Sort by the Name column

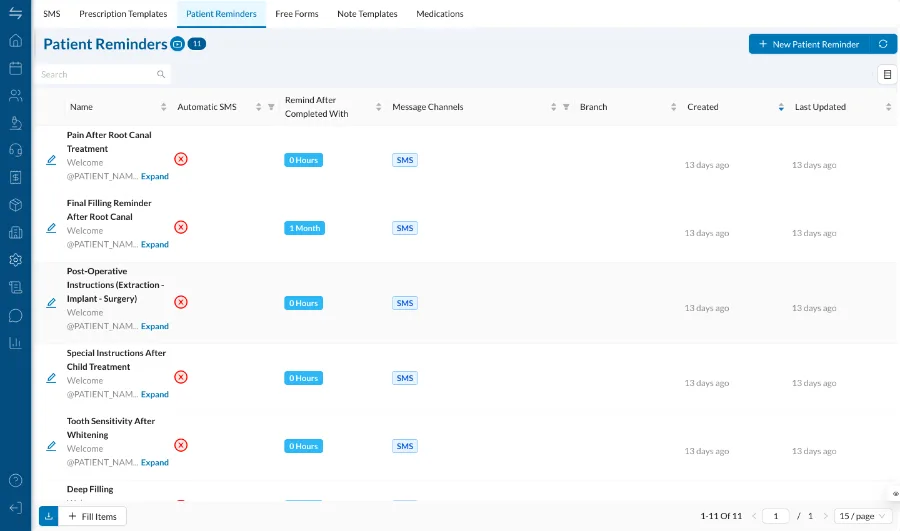pyautogui.click(x=164, y=107)
